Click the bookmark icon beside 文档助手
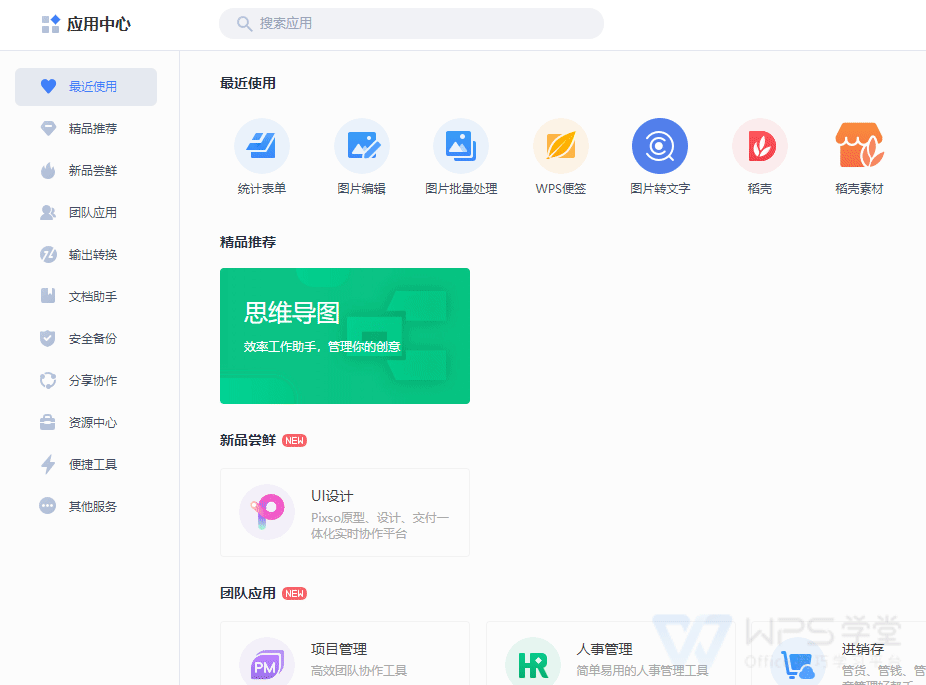Screen dimensions: 926x685 [48, 296]
